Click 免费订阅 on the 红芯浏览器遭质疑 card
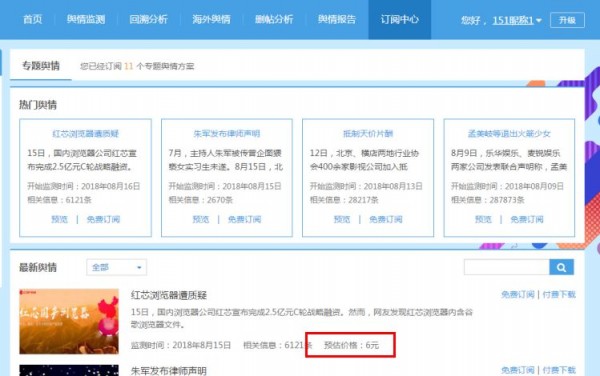The image size is (600, 376). point(103,219)
